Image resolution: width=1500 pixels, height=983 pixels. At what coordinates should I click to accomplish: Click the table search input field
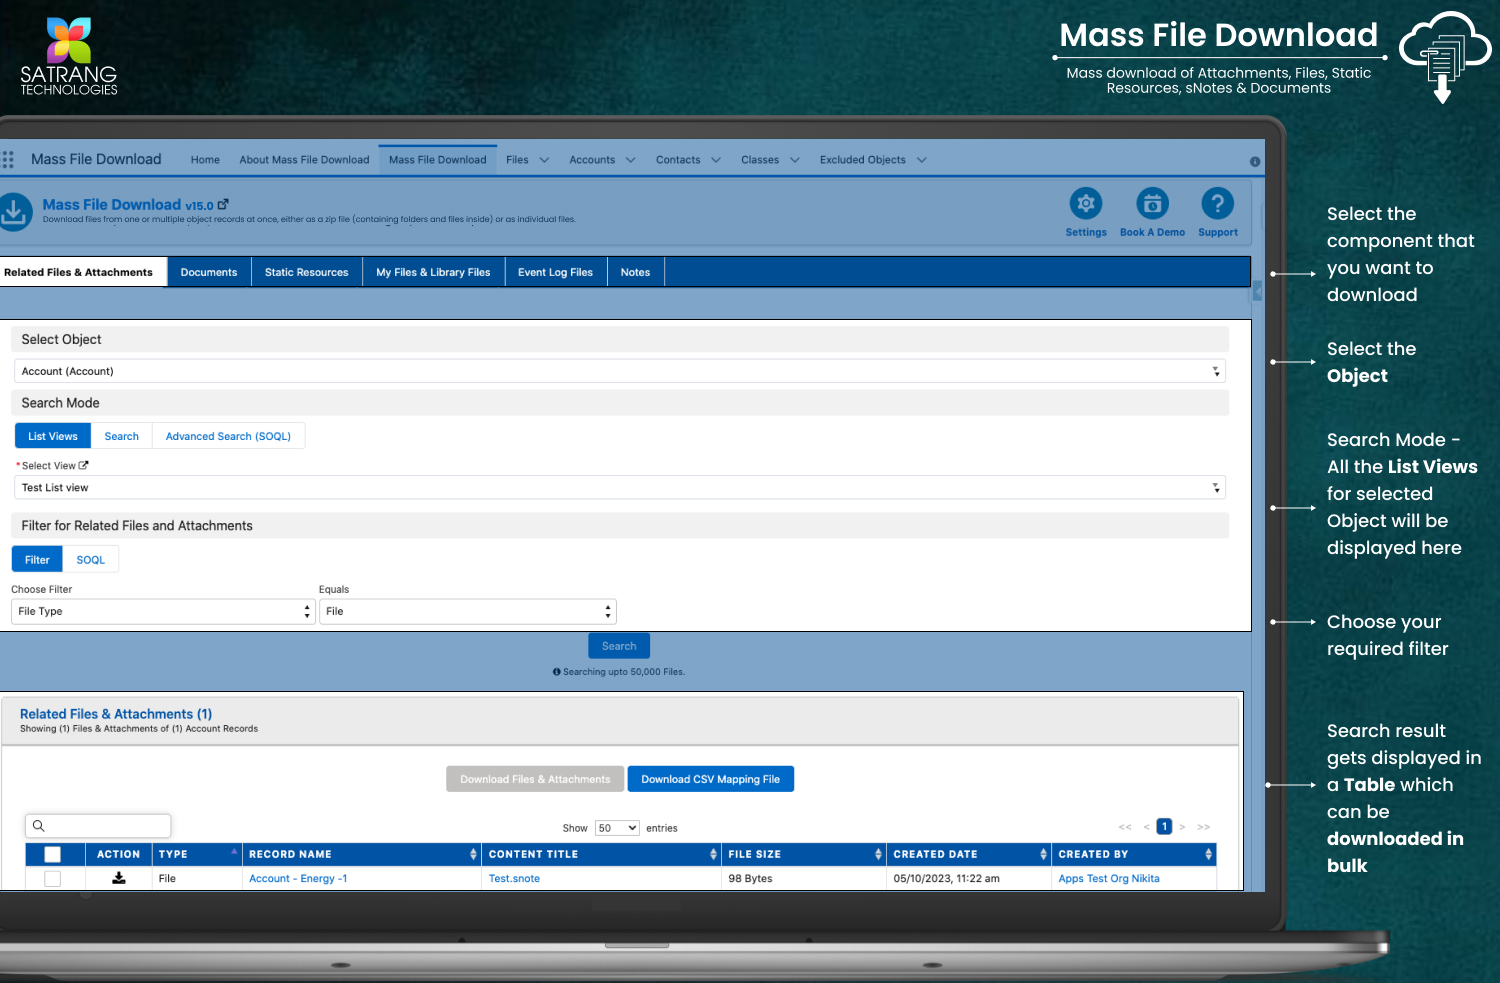[x=107, y=826]
